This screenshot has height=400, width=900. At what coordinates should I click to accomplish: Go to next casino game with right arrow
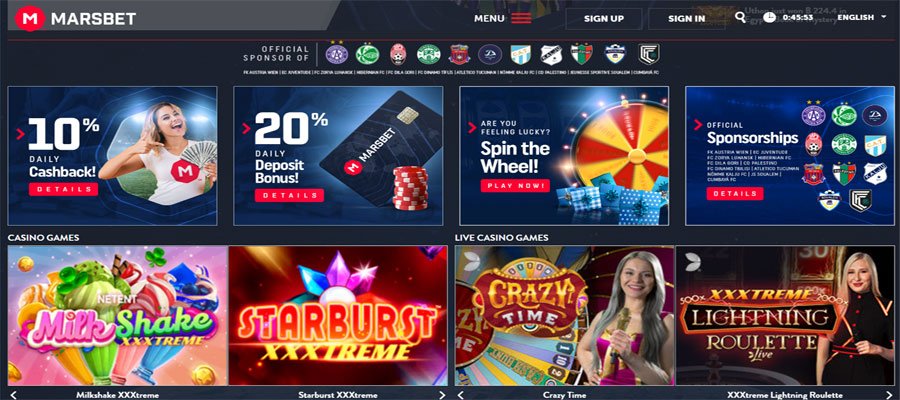442,395
